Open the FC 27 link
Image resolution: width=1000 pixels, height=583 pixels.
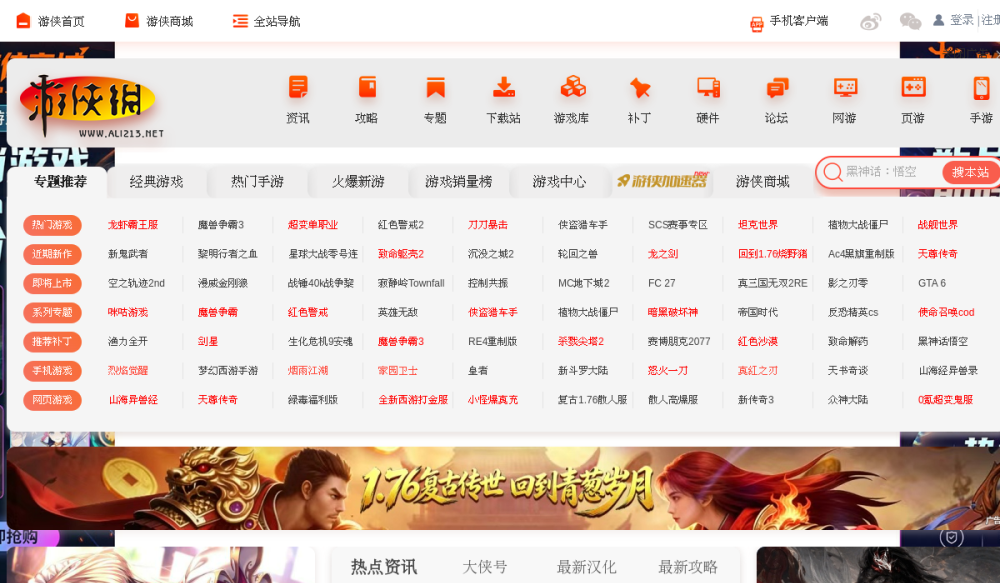pyautogui.click(x=661, y=283)
